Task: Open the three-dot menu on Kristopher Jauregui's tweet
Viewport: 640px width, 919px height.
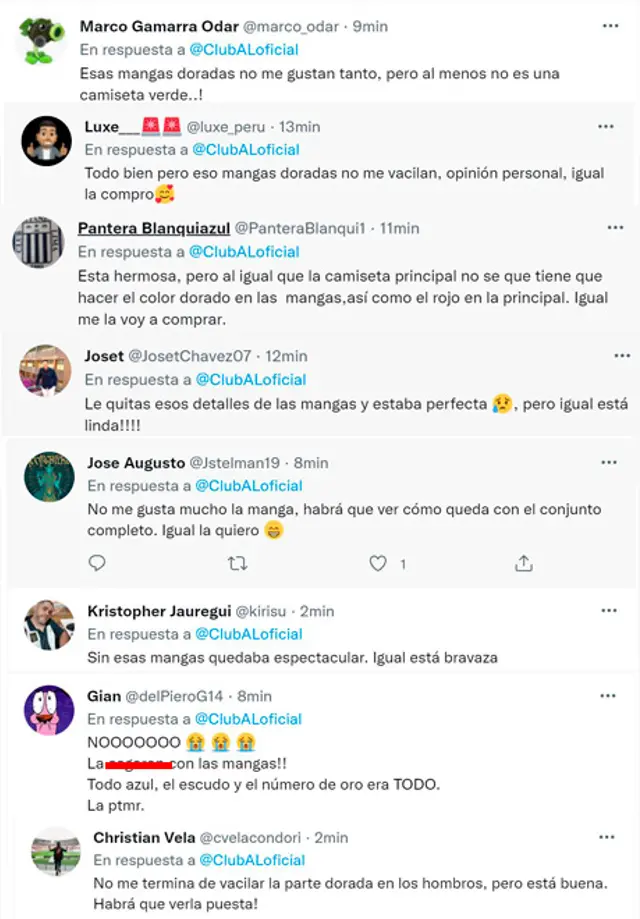Action: pyautogui.click(x=609, y=611)
